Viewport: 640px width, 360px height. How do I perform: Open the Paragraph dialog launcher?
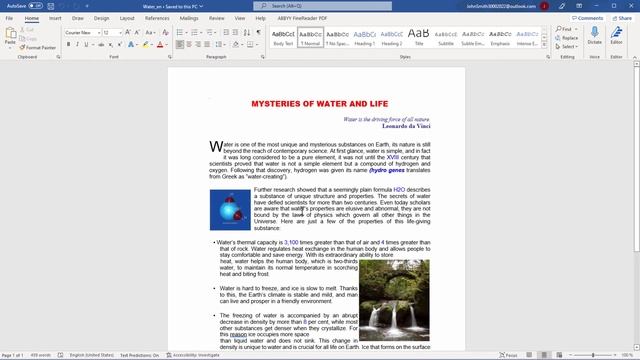pos(262,57)
